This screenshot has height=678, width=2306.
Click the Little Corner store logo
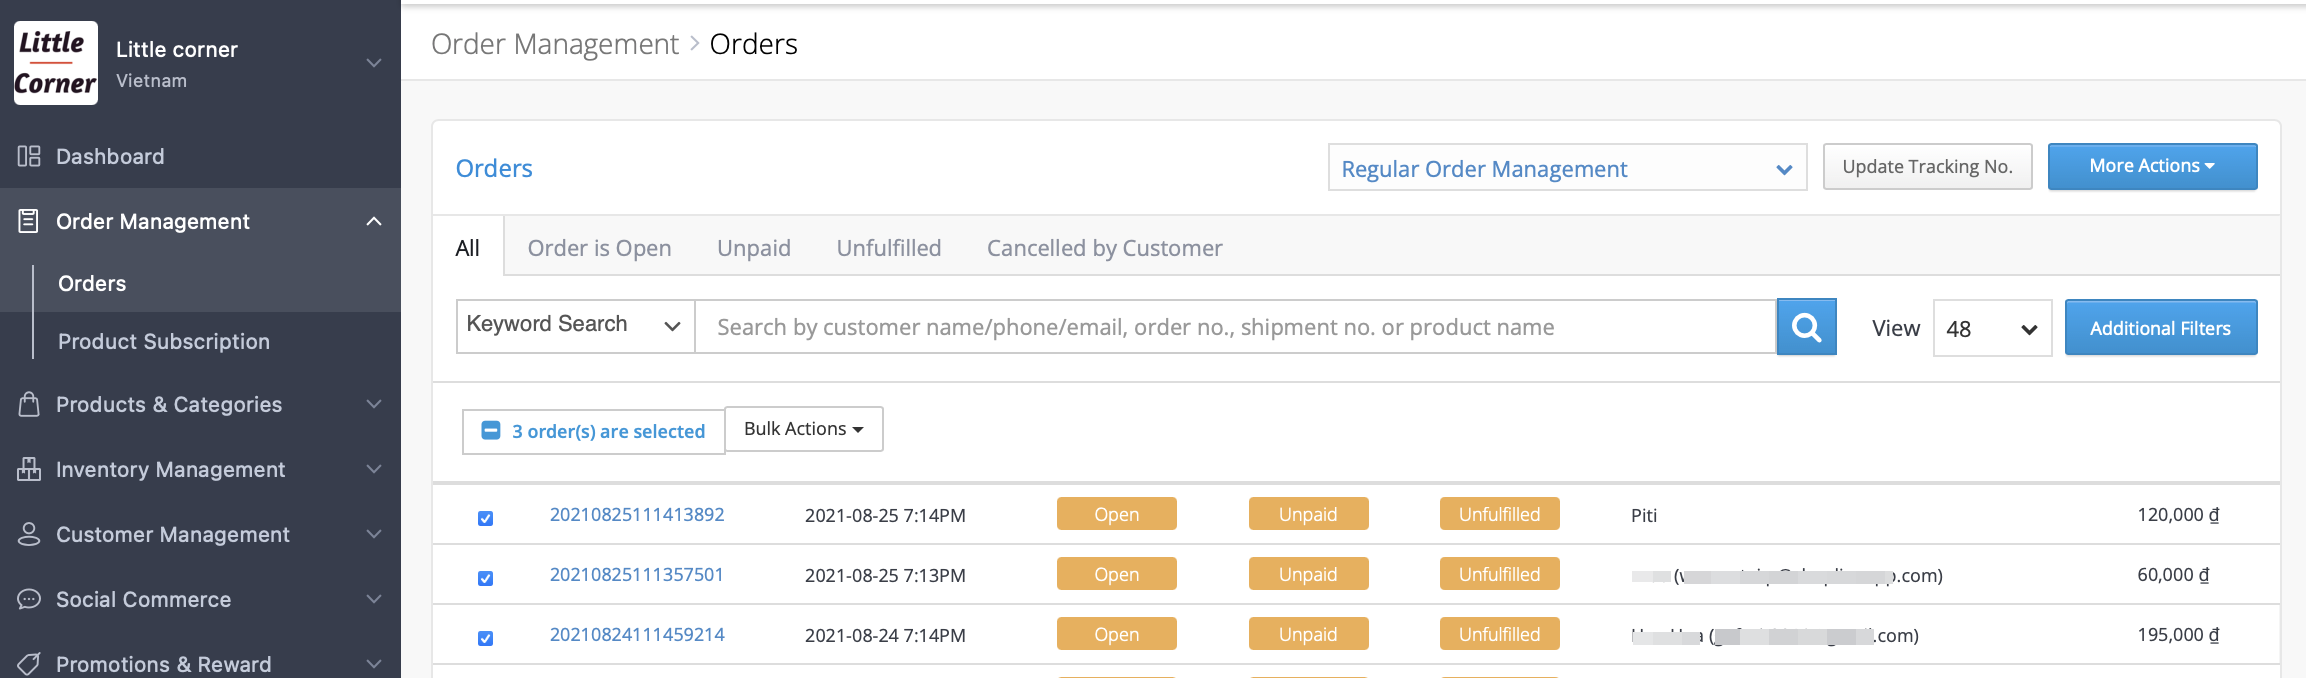[x=56, y=63]
